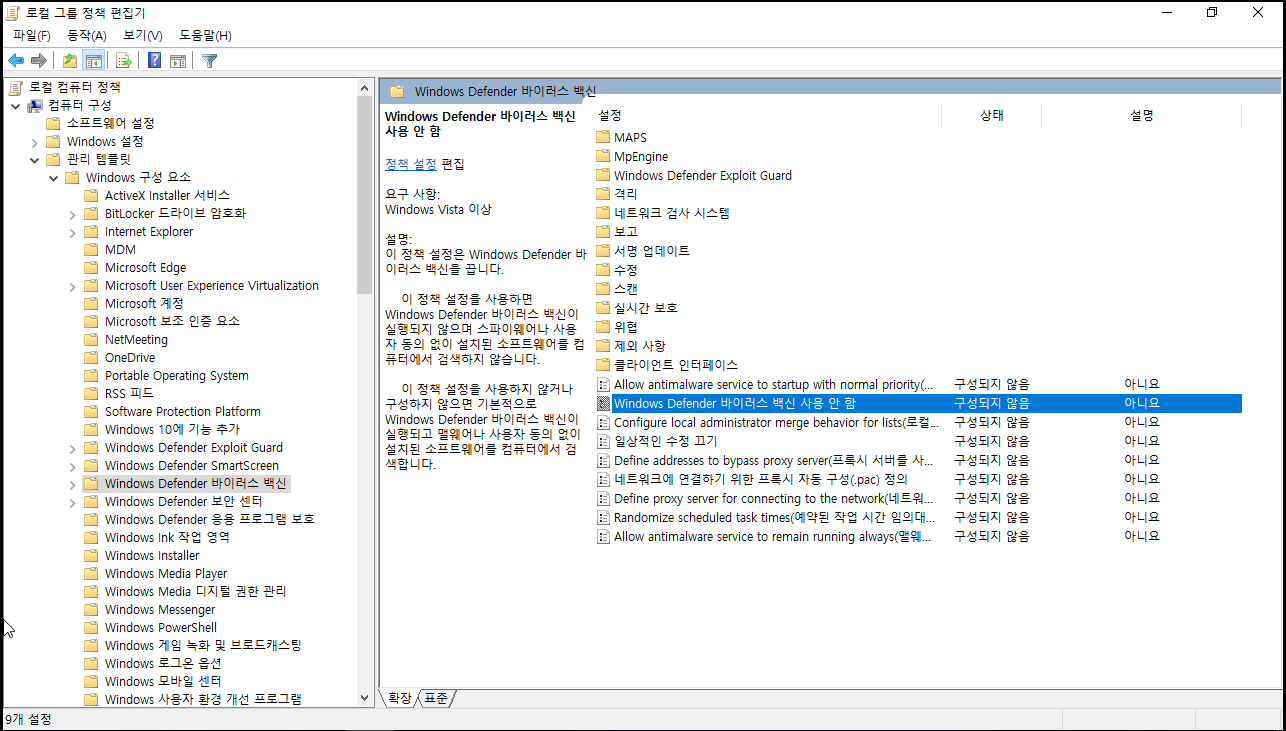Screen dimensions: 1286x731
Task: Open the 동작(A) menu
Action: [86, 35]
